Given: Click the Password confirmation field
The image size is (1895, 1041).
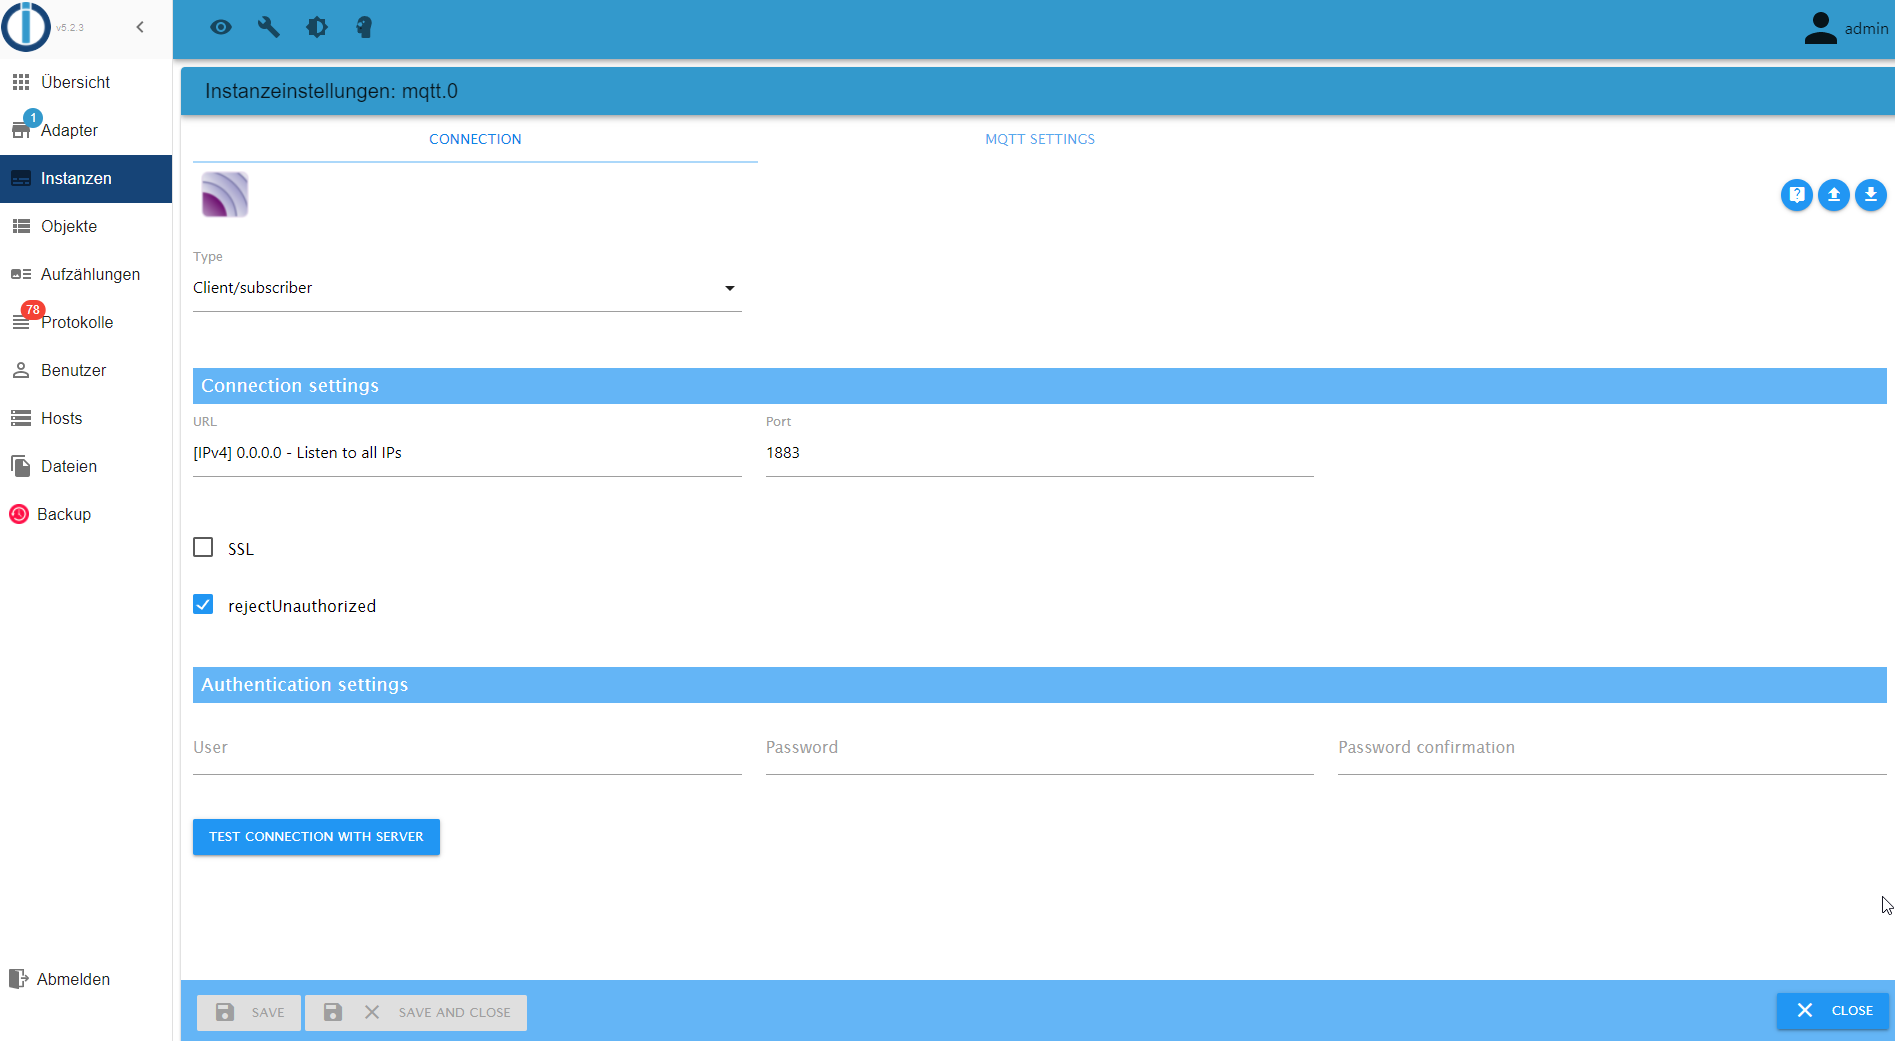Looking at the screenshot, I should tap(1612, 748).
